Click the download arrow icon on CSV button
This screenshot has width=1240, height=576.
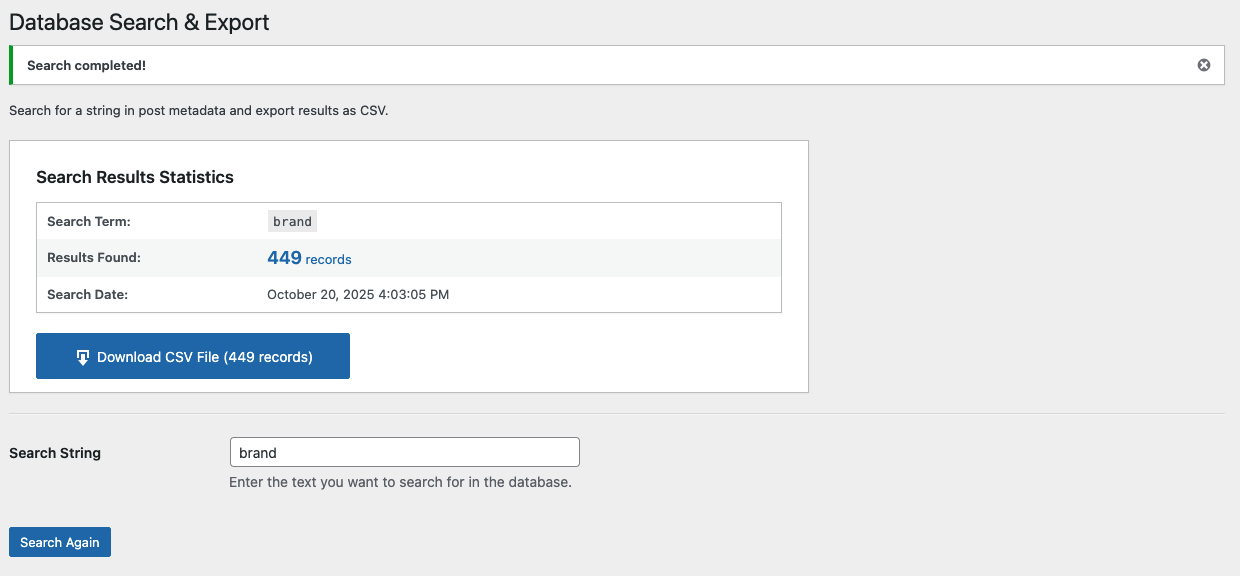point(83,357)
